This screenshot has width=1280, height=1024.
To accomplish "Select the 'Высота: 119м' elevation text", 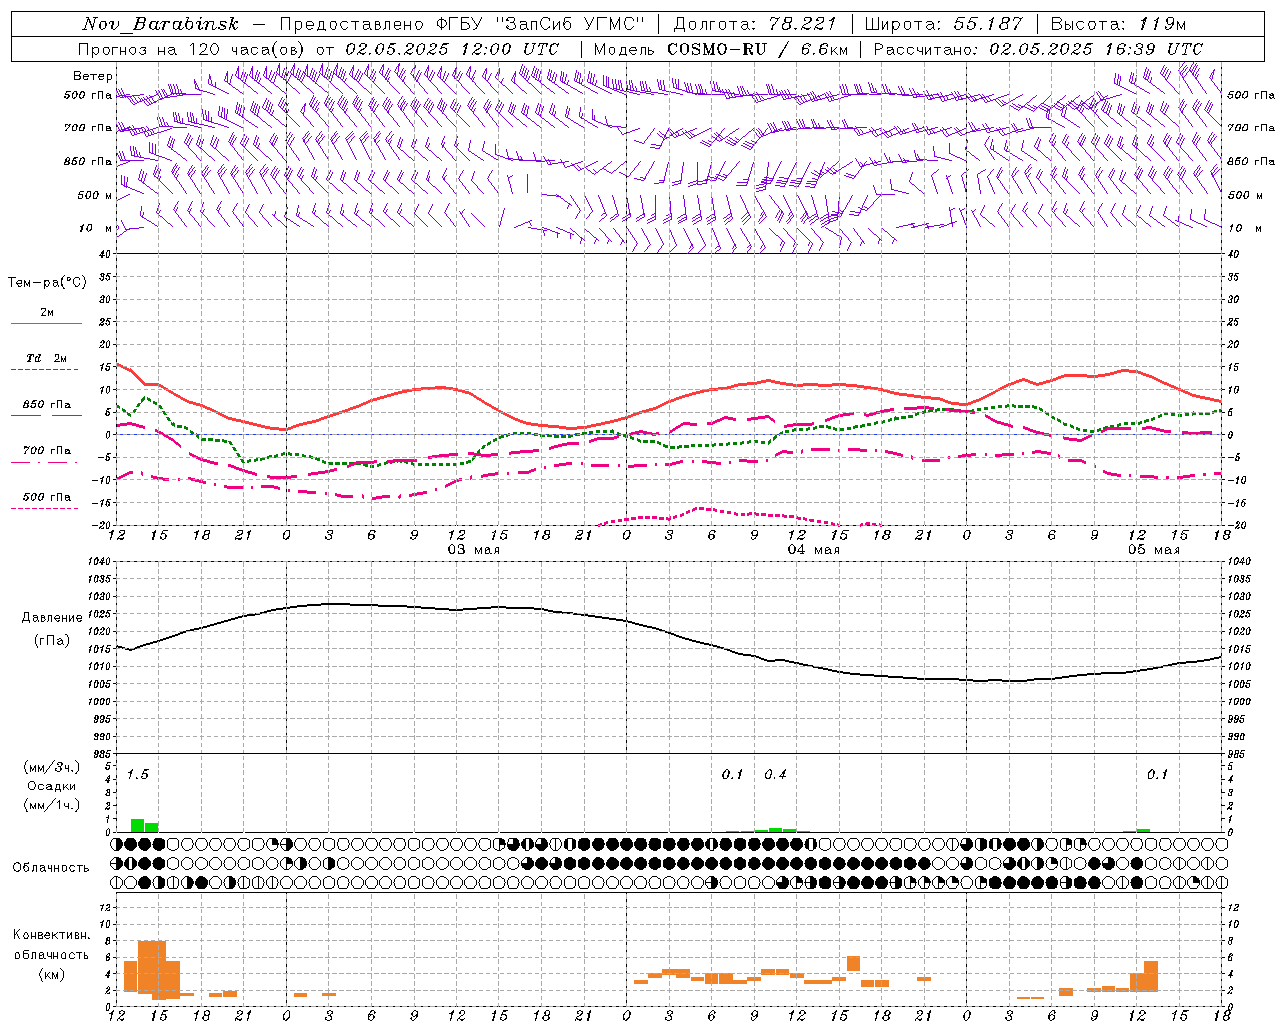I will (1118, 24).
